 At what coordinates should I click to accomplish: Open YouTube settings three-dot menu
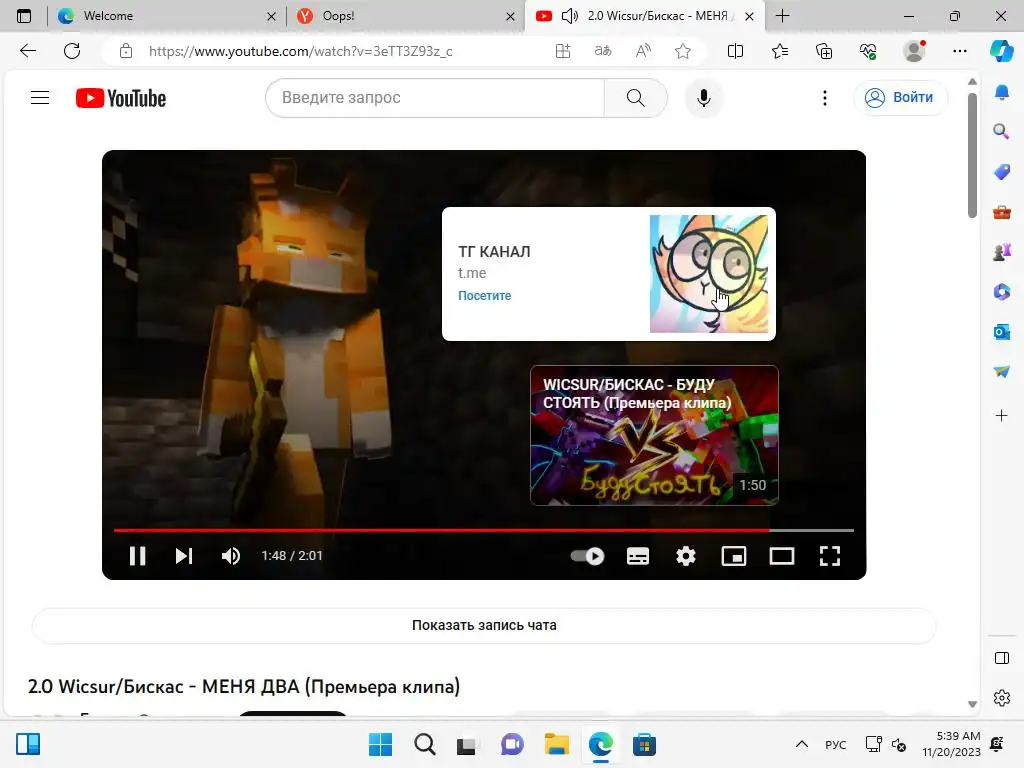tap(825, 98)
